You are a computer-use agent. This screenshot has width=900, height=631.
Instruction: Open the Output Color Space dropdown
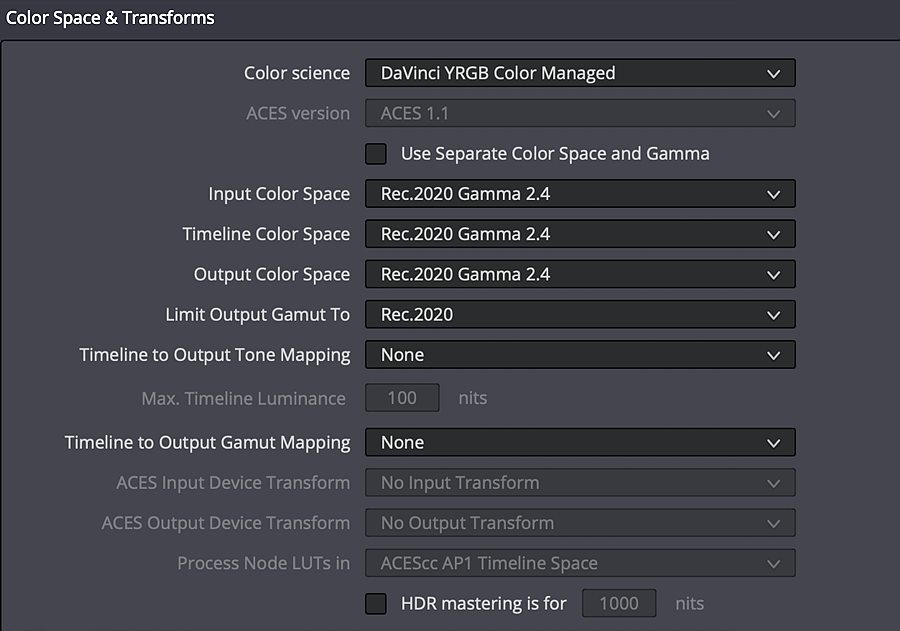580,274
